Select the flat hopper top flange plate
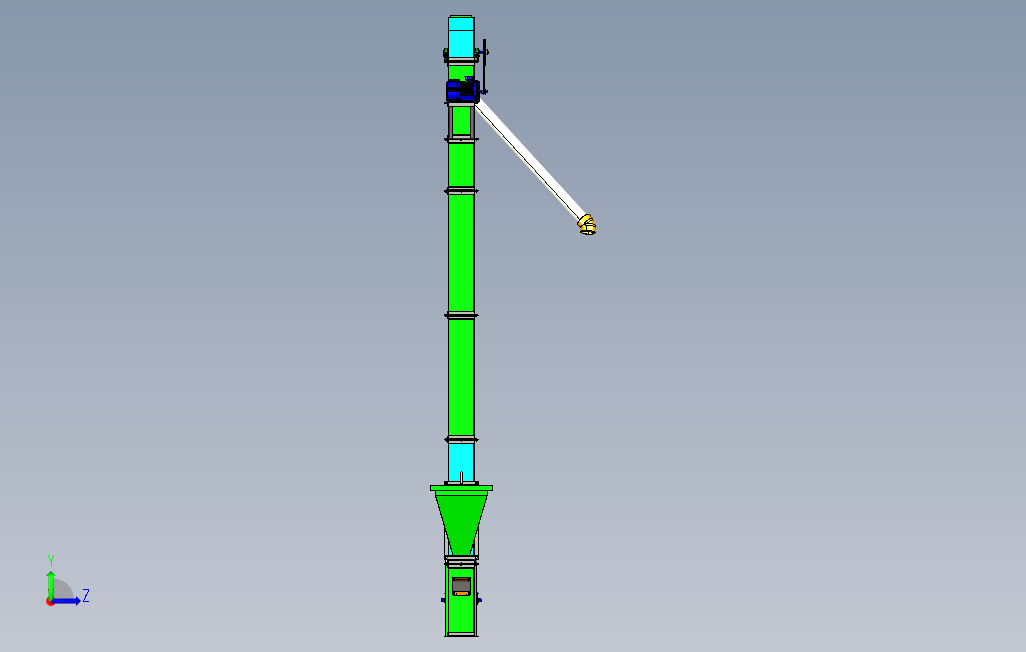 click(x=461, y=488)
